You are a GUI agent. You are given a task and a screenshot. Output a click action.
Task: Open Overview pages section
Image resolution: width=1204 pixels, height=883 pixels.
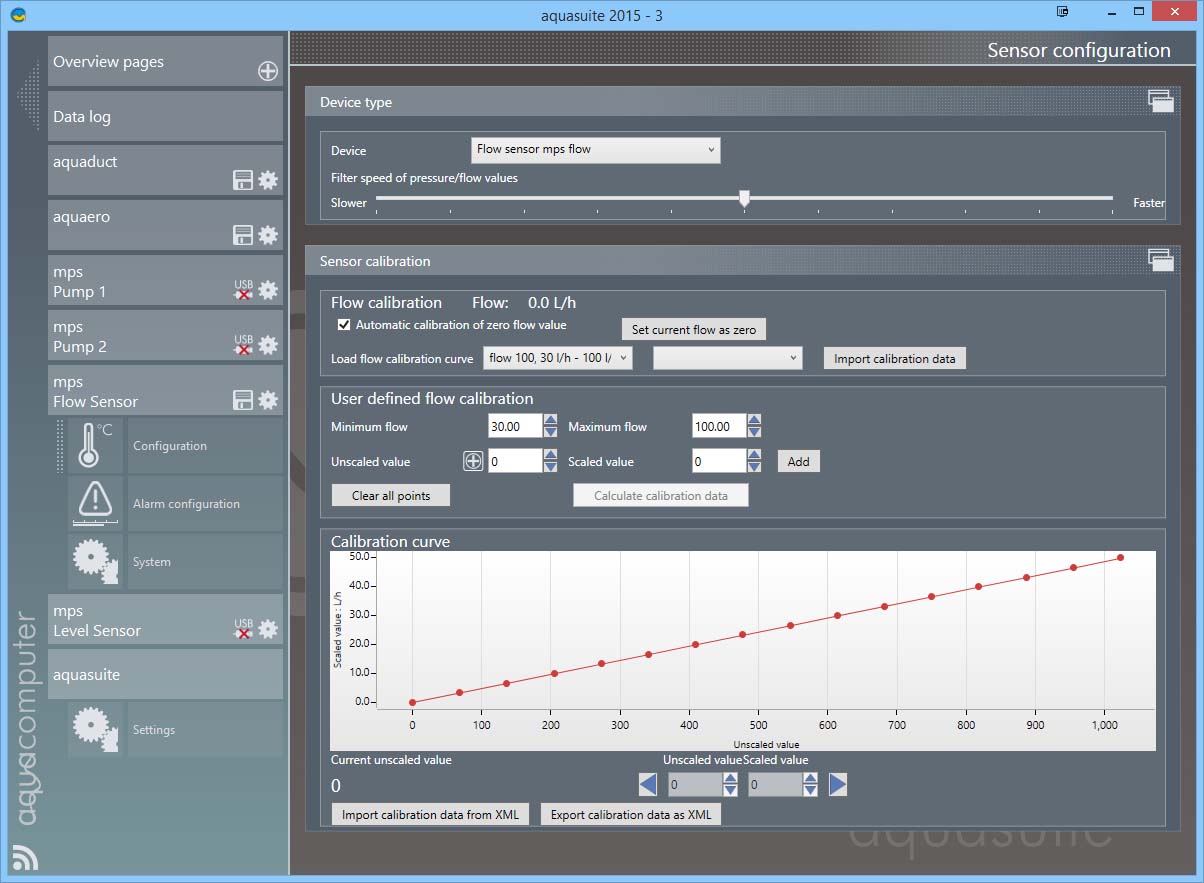click(x=166, y=62)
